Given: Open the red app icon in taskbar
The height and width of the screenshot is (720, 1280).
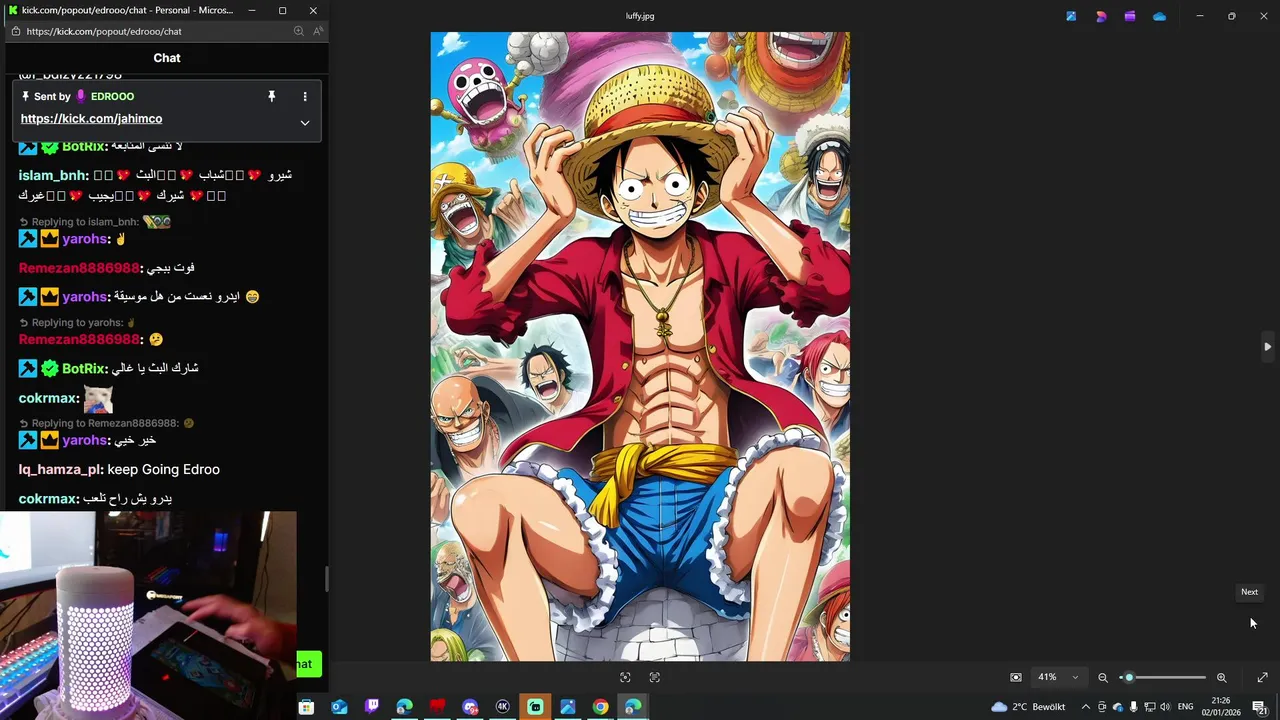Looking at the screenshot, I should pos(437,707).
